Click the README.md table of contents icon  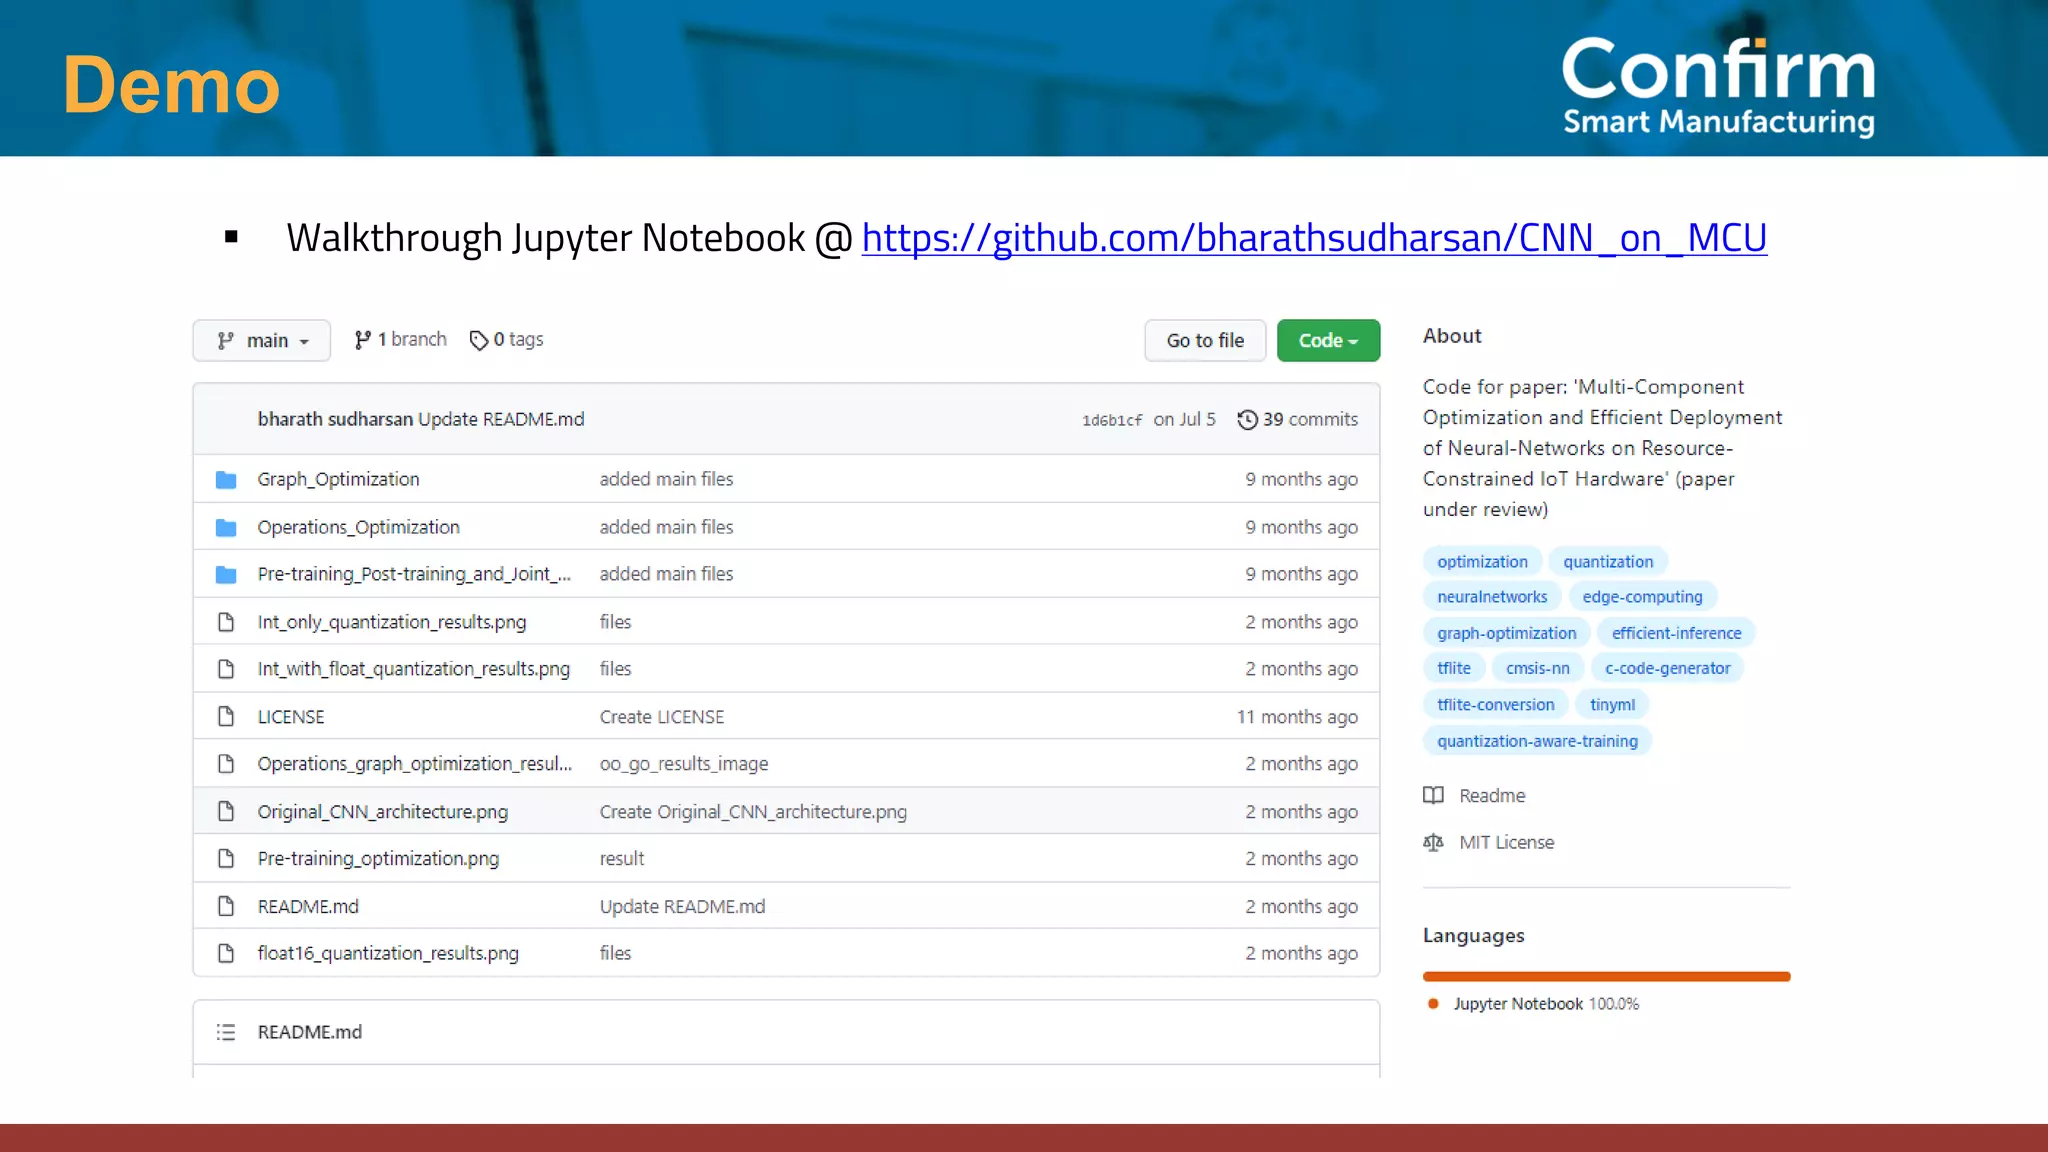(226, 1032)
